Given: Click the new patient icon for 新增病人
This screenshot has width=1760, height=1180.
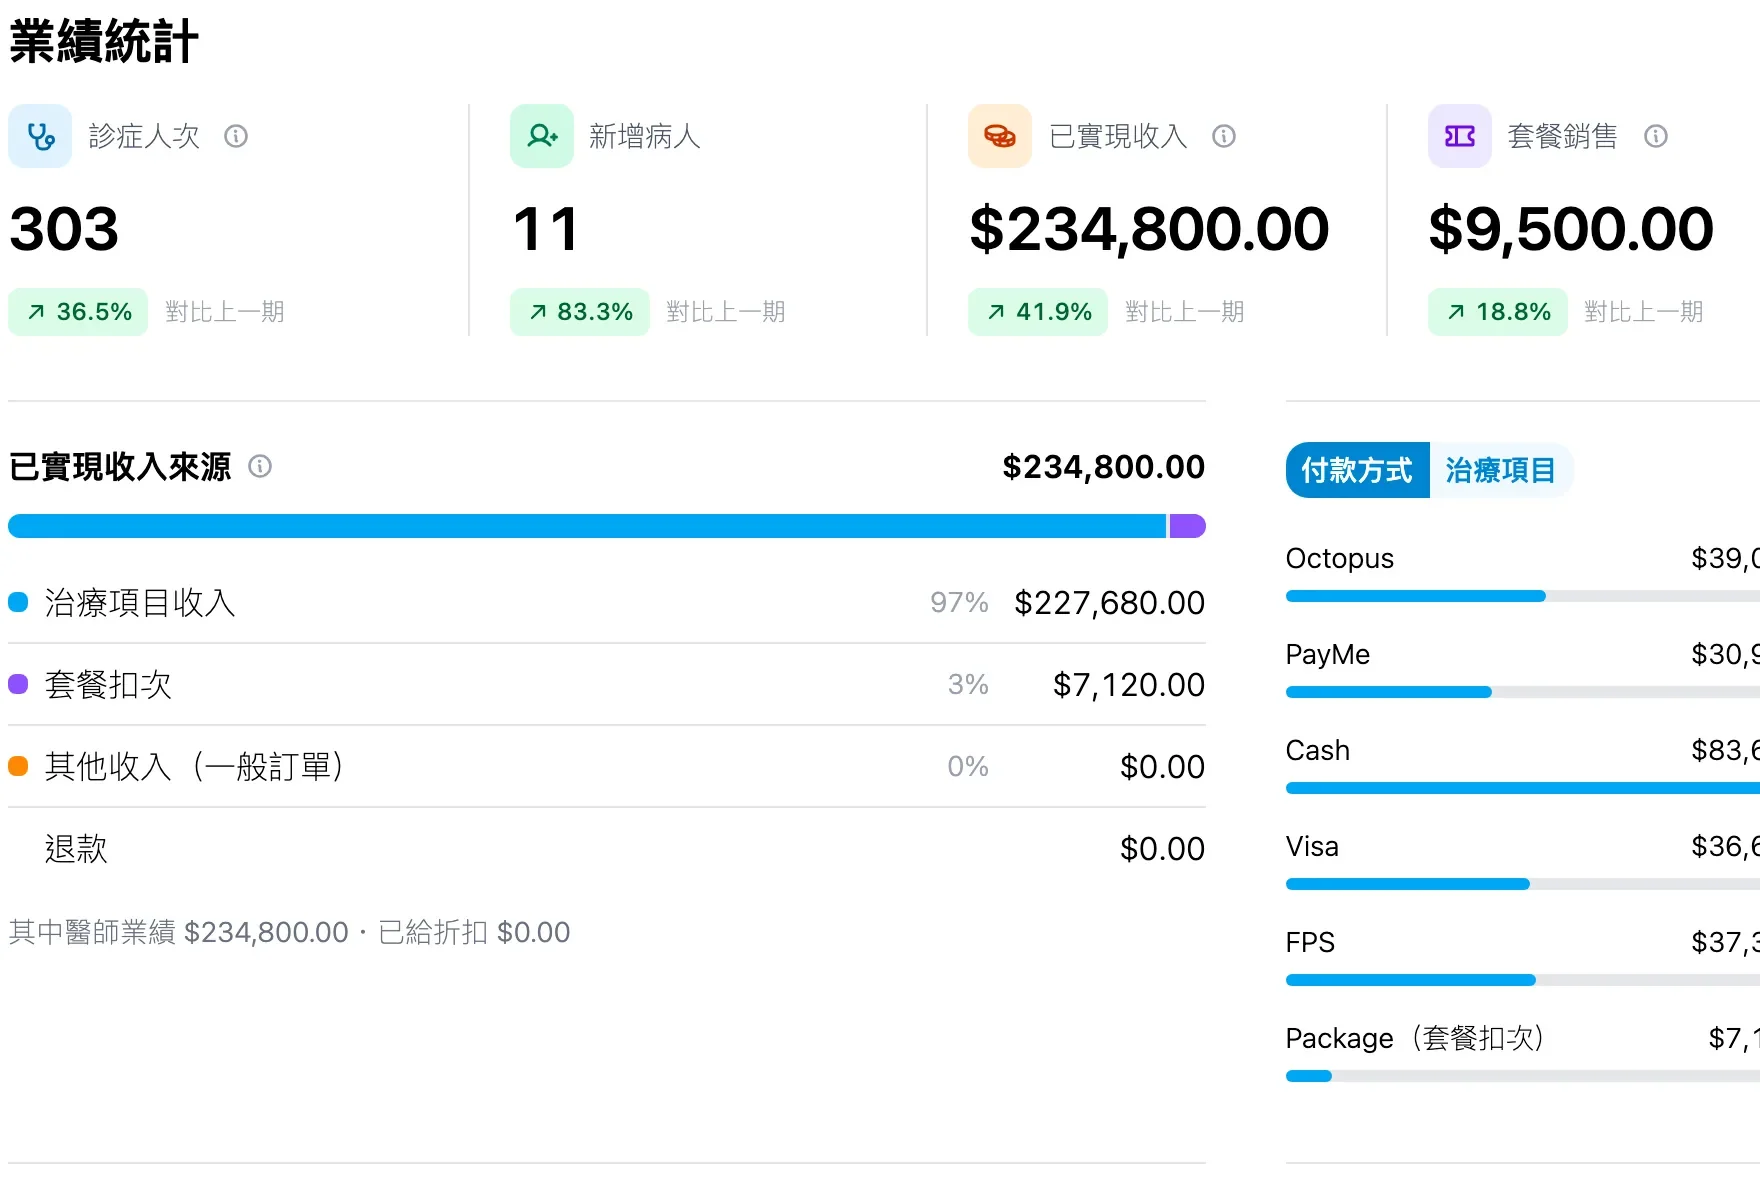Looking at the screenshot, I should (542, 136).
